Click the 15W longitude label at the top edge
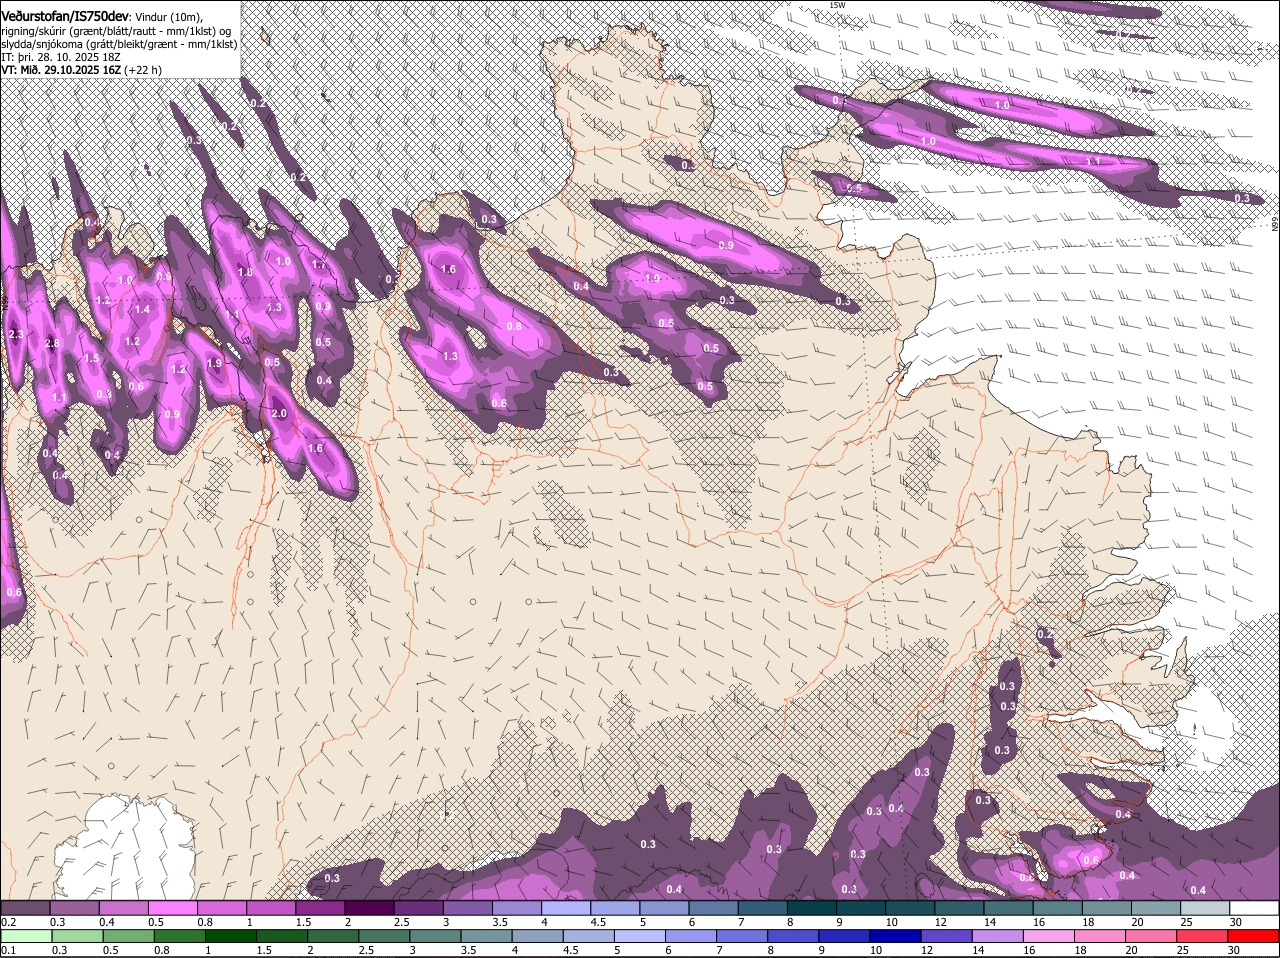Image resolution: width=1280 pixels, height=958 pixels. pos(837,6)
